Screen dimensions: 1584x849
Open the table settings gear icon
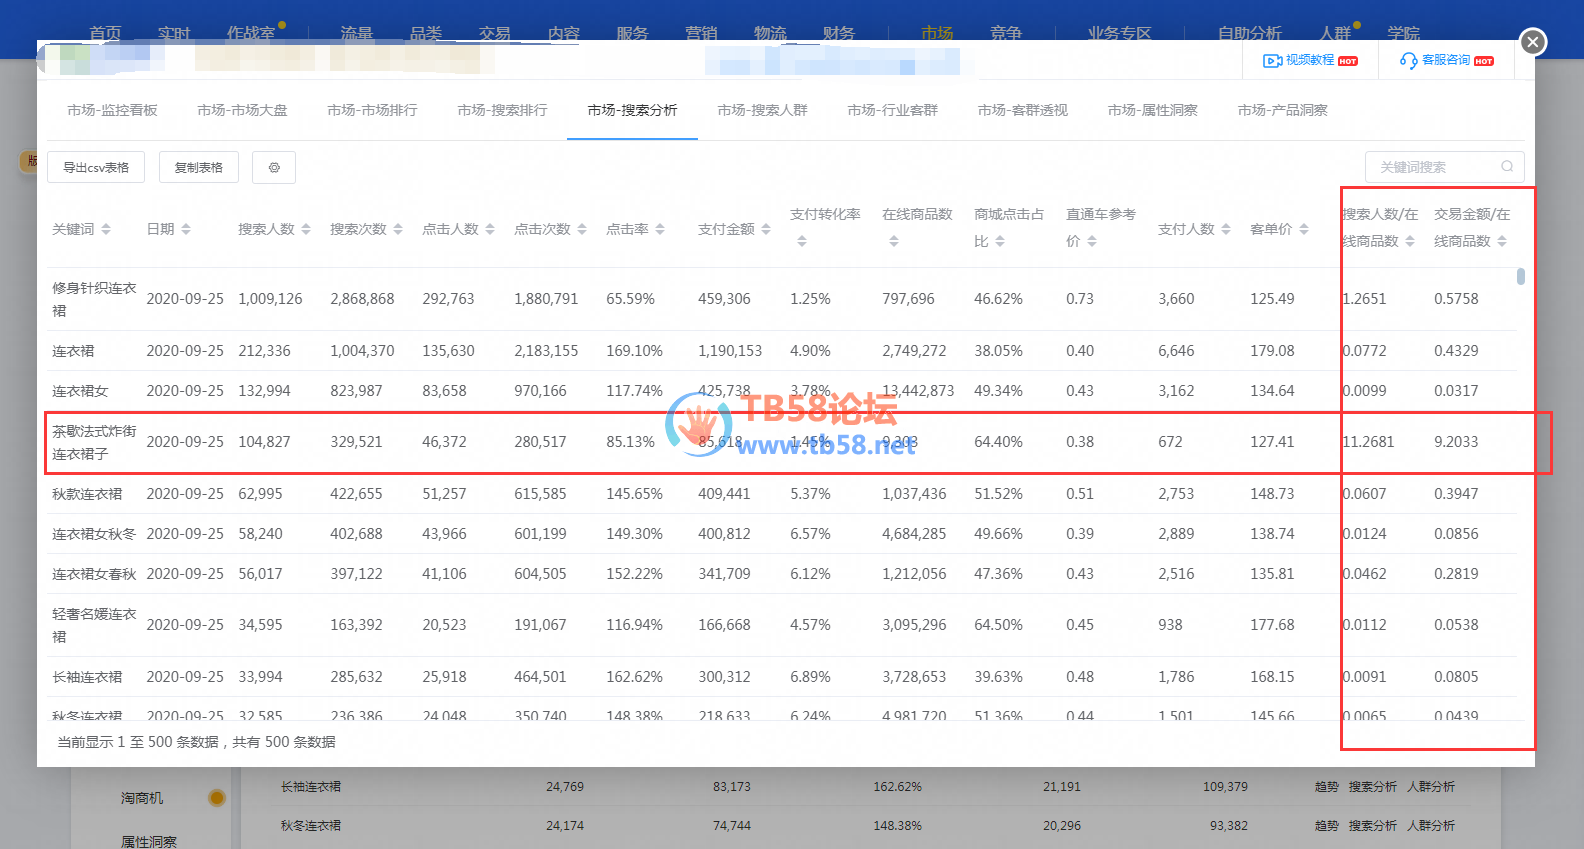click(x=274, y=167)
